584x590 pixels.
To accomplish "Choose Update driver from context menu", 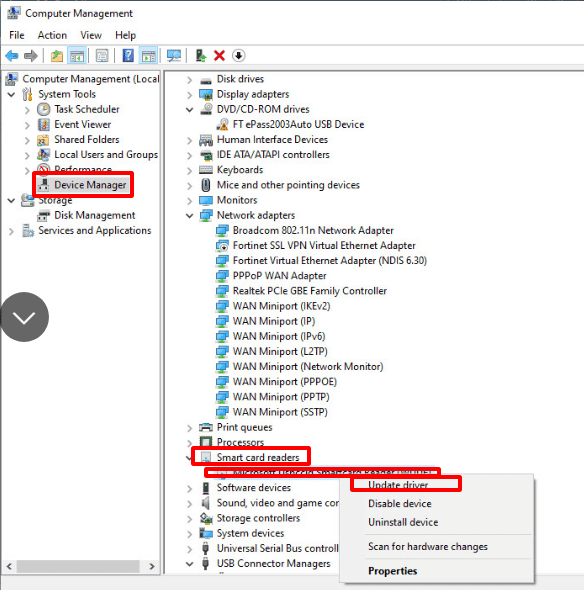I will coord(398,485).
